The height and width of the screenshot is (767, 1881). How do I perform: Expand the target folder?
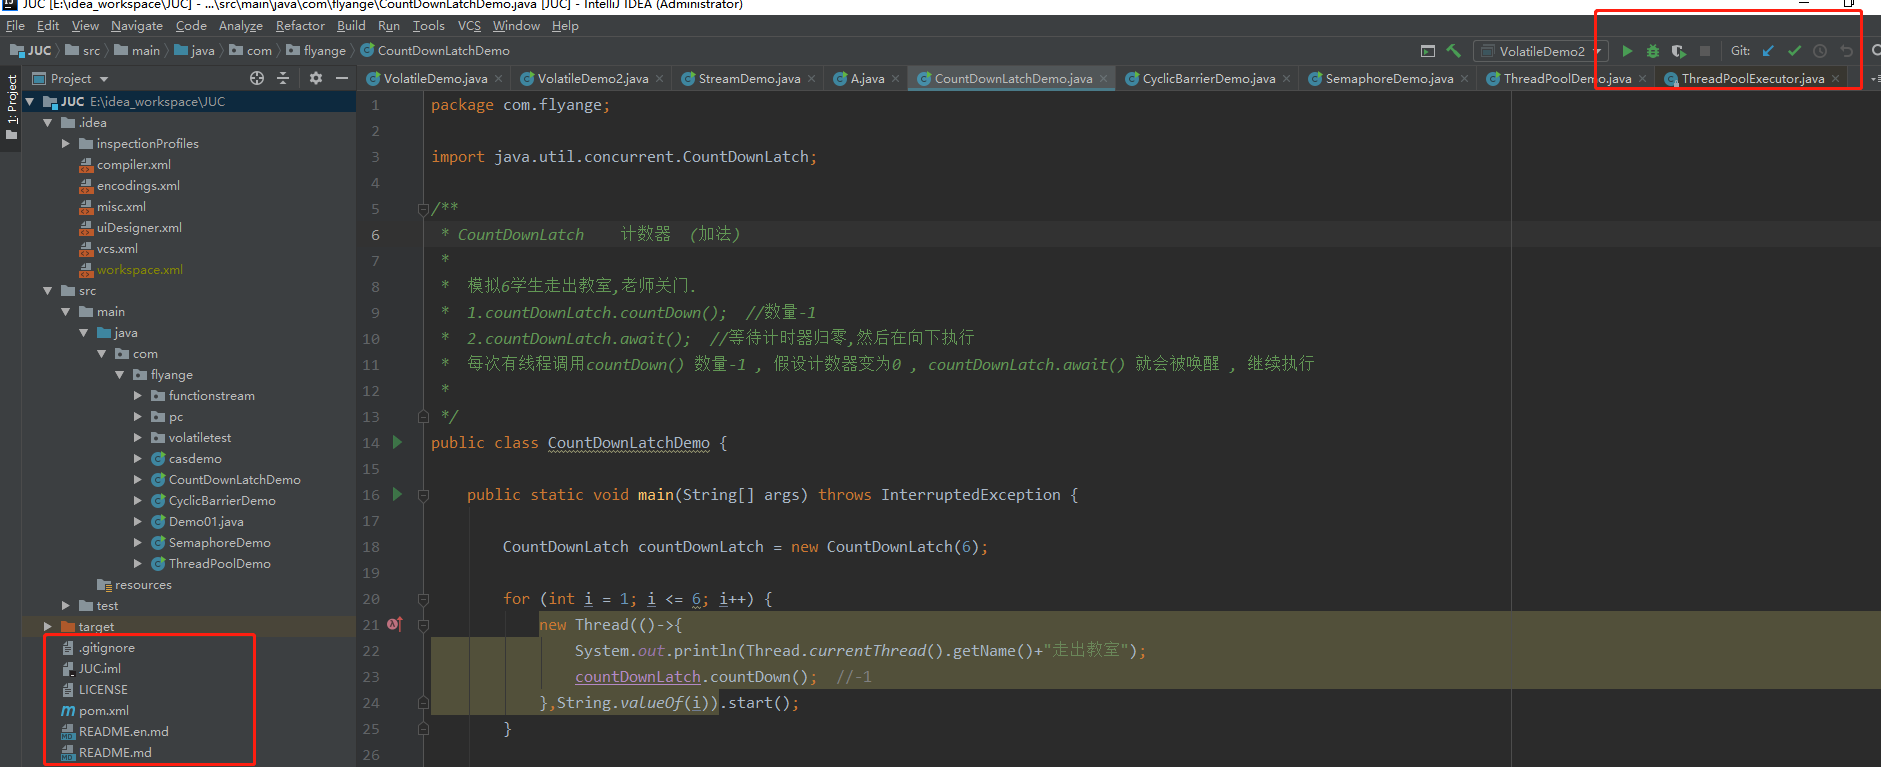[x=48, y=627]
